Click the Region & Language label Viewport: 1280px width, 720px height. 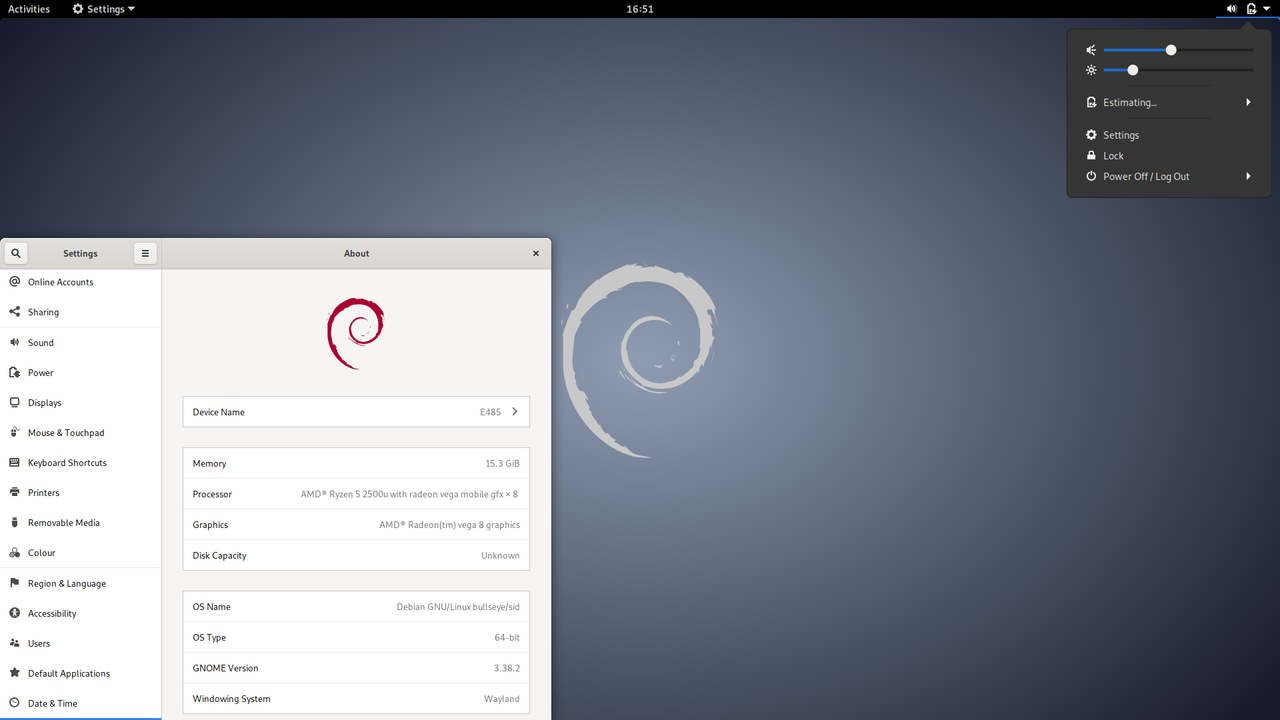click(x=67, y=584)
